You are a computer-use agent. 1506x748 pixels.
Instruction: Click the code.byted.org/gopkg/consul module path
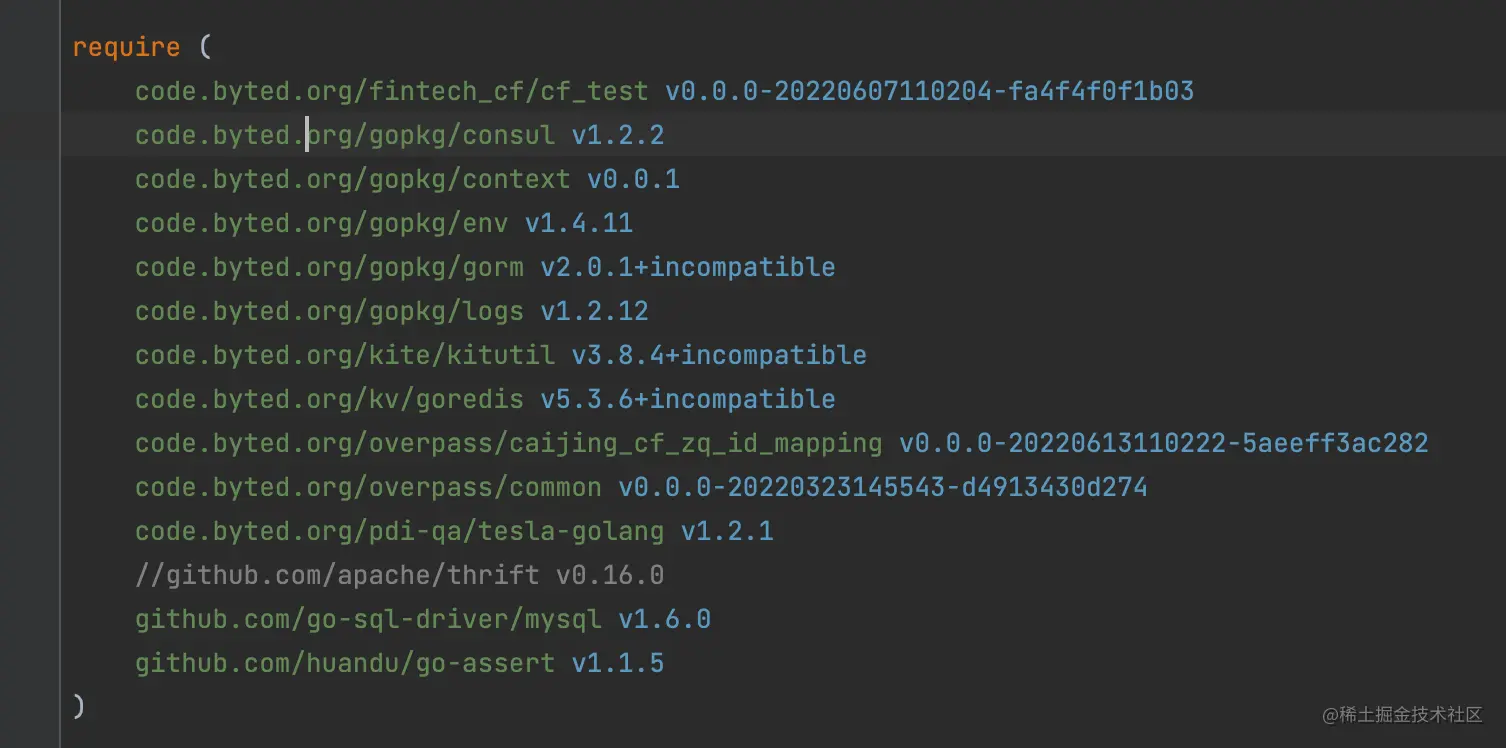point(345,135)
